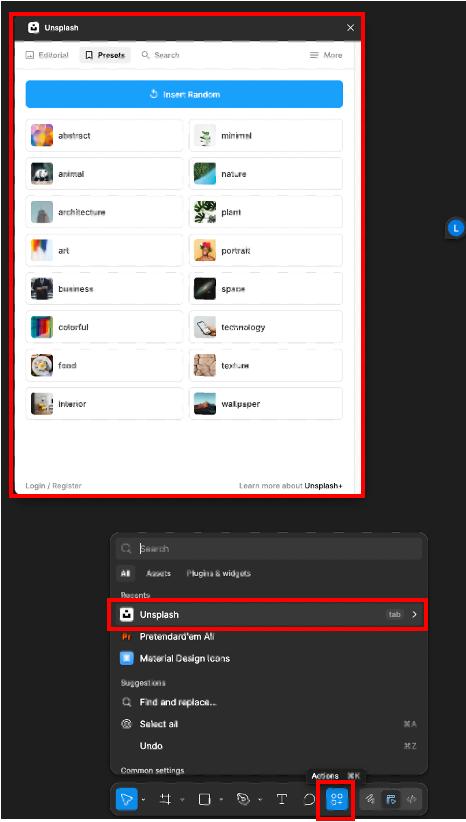Select the animal preset

click(x=104, y=174)
